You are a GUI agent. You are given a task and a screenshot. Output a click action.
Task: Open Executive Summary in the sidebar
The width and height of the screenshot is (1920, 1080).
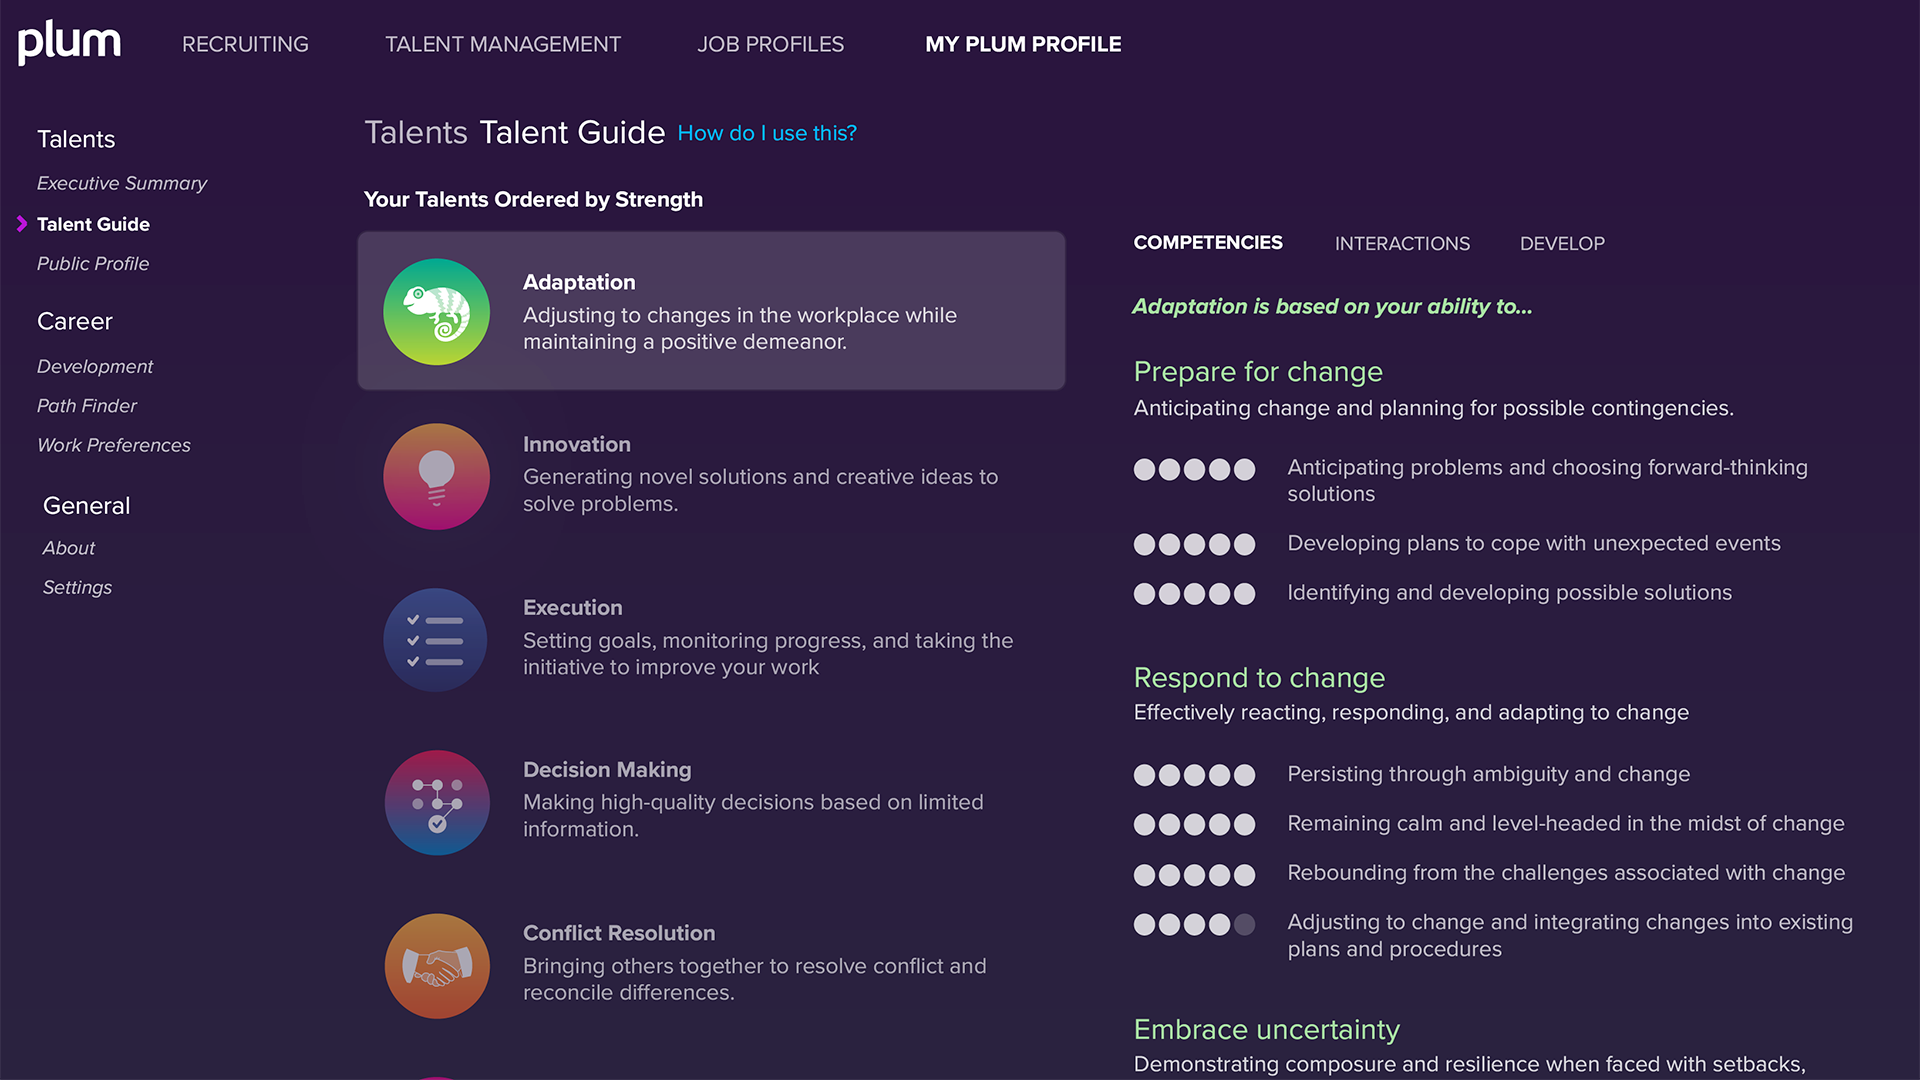click(x=122, y=183)
